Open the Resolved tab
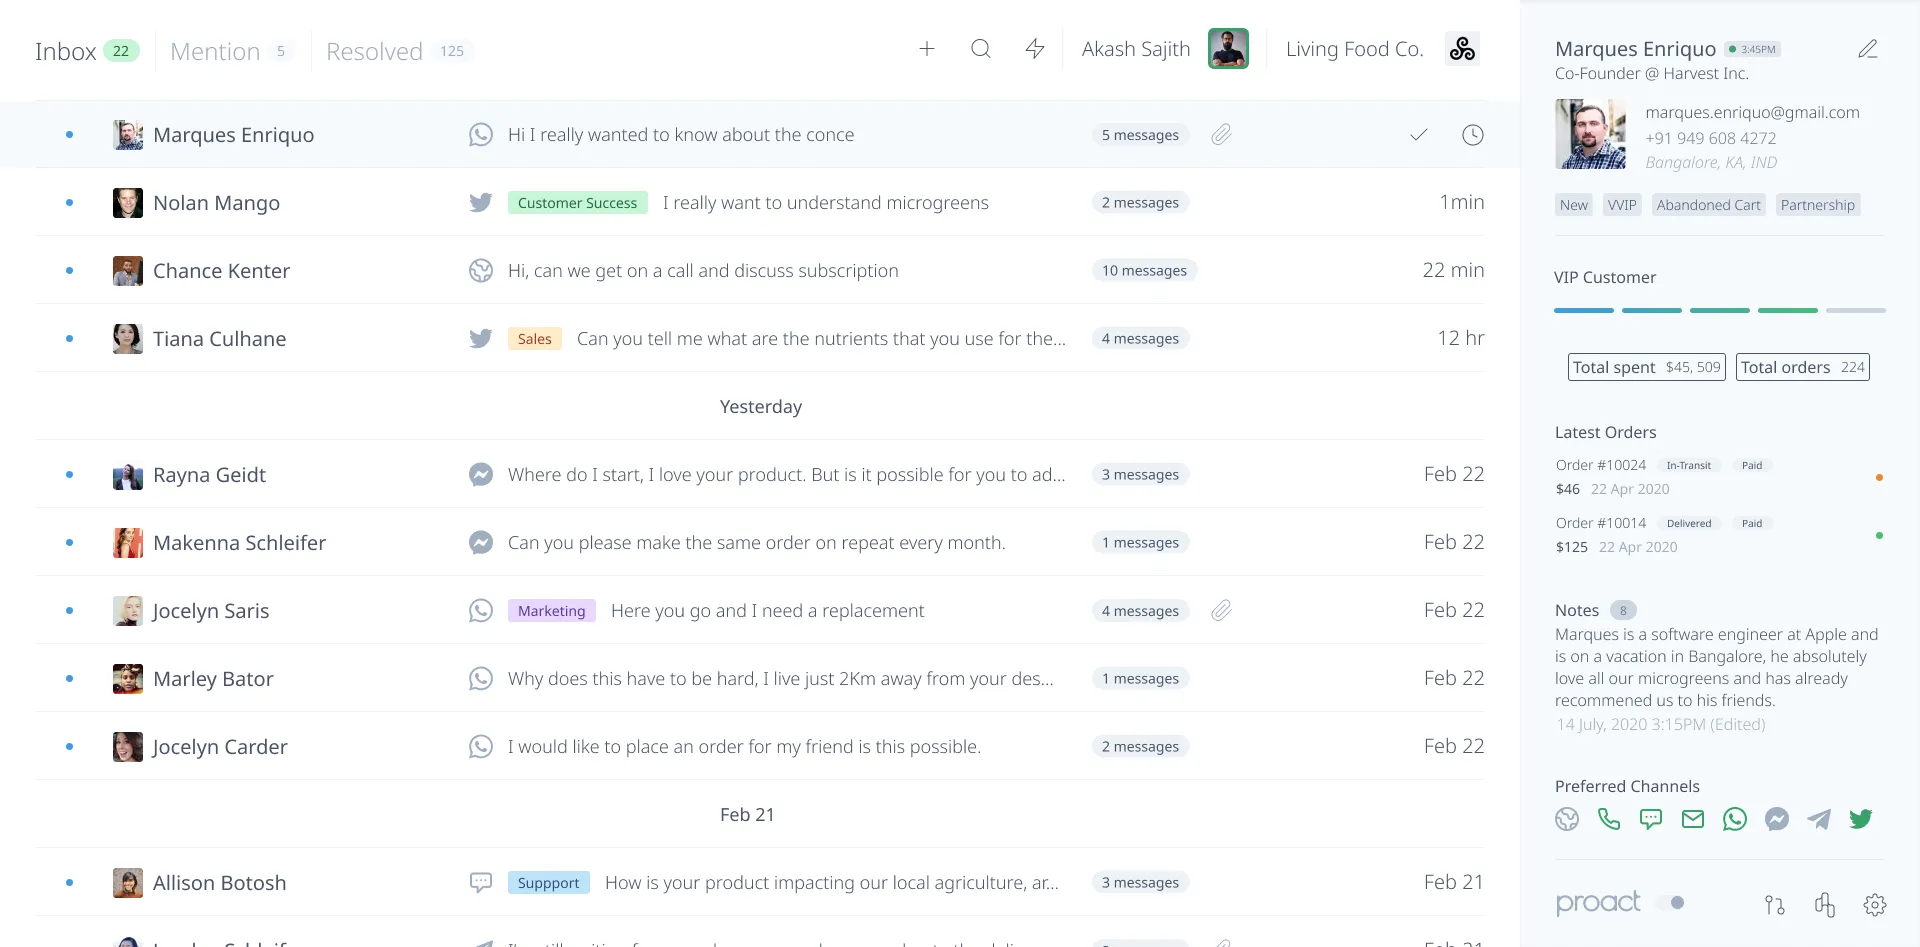Viewport: 1920px width, 947px height. pyautogui.click(x=374, y=50)
